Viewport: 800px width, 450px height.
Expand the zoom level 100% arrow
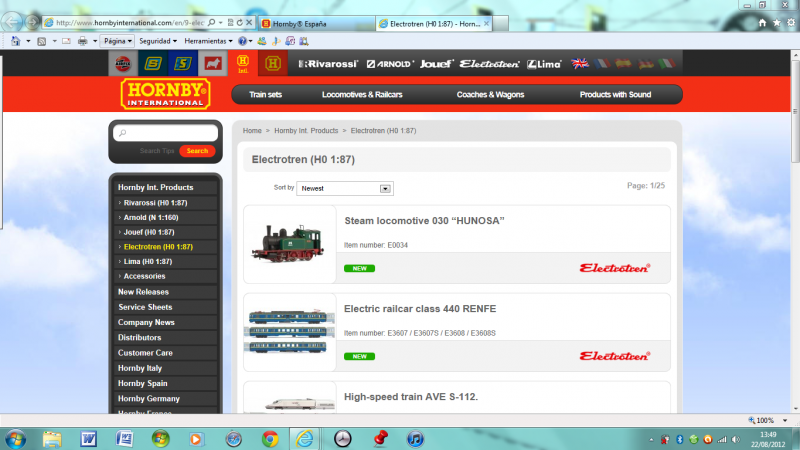(785, 420)
